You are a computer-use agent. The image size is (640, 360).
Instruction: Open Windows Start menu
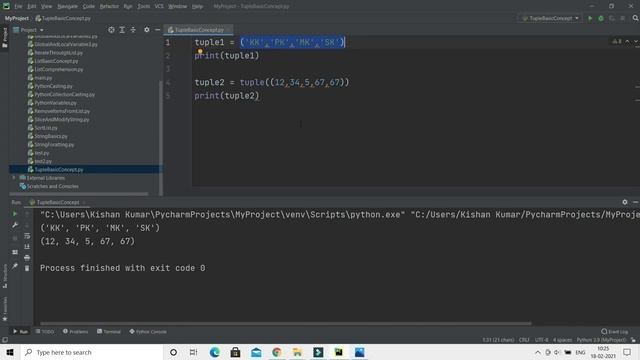(x=10, y=352)
